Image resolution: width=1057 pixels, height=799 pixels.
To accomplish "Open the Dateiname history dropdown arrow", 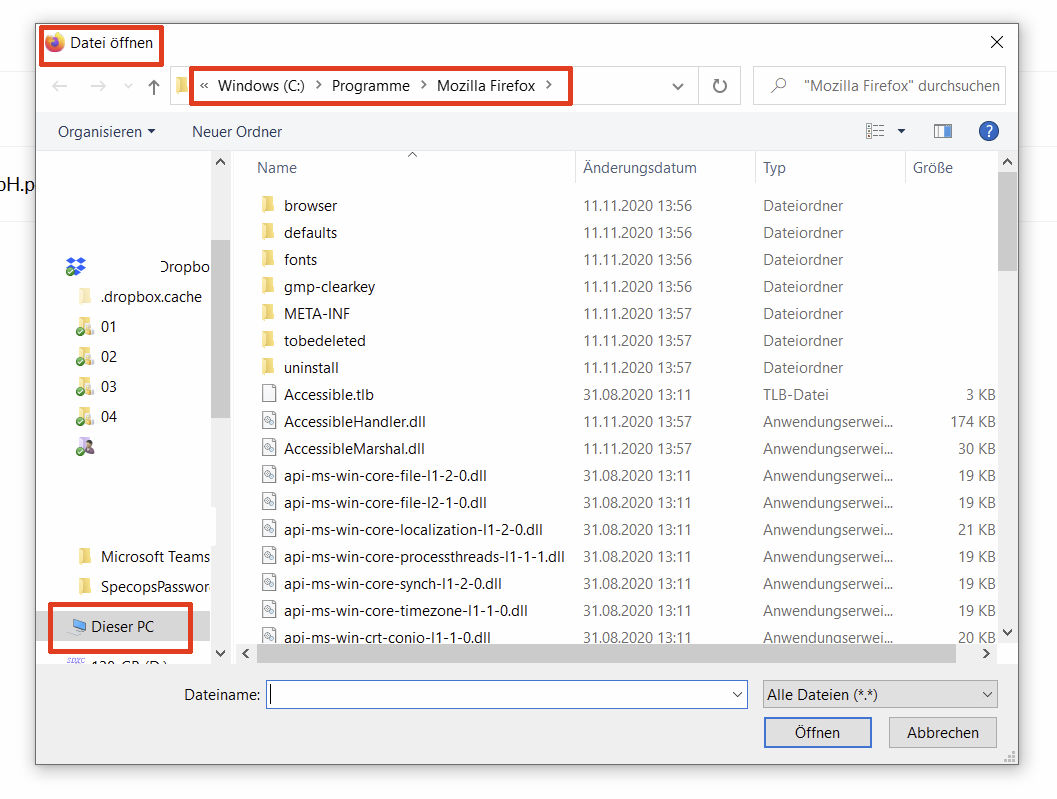I will pos(738,694).
